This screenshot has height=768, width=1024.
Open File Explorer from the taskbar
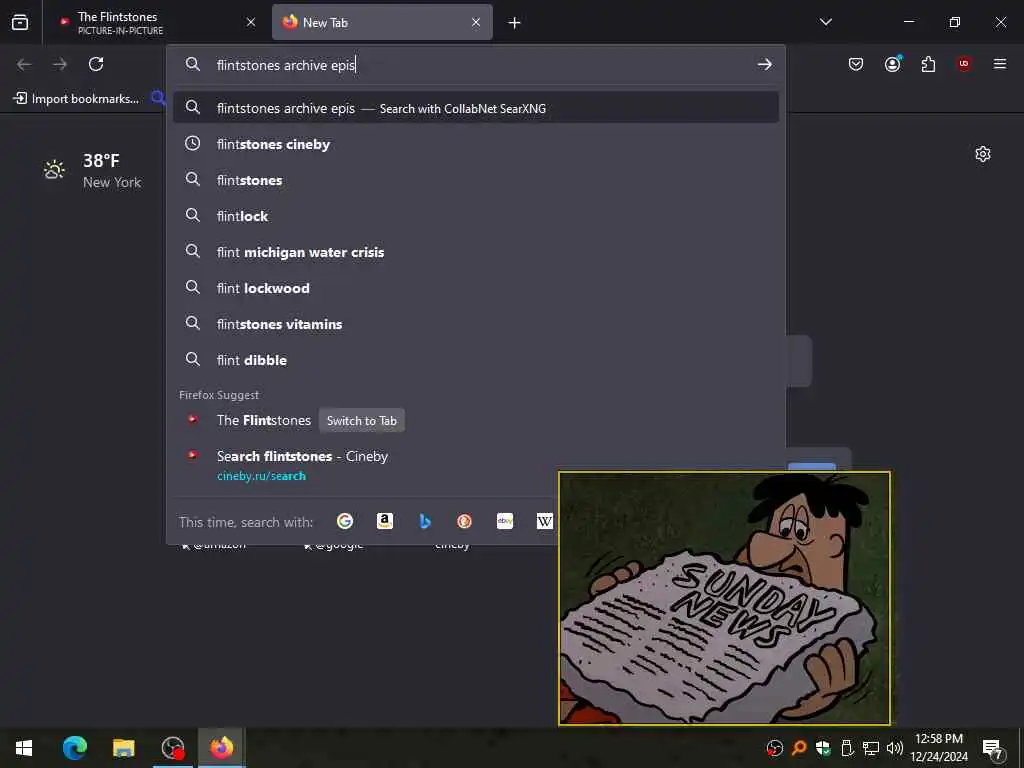point(123,748)
